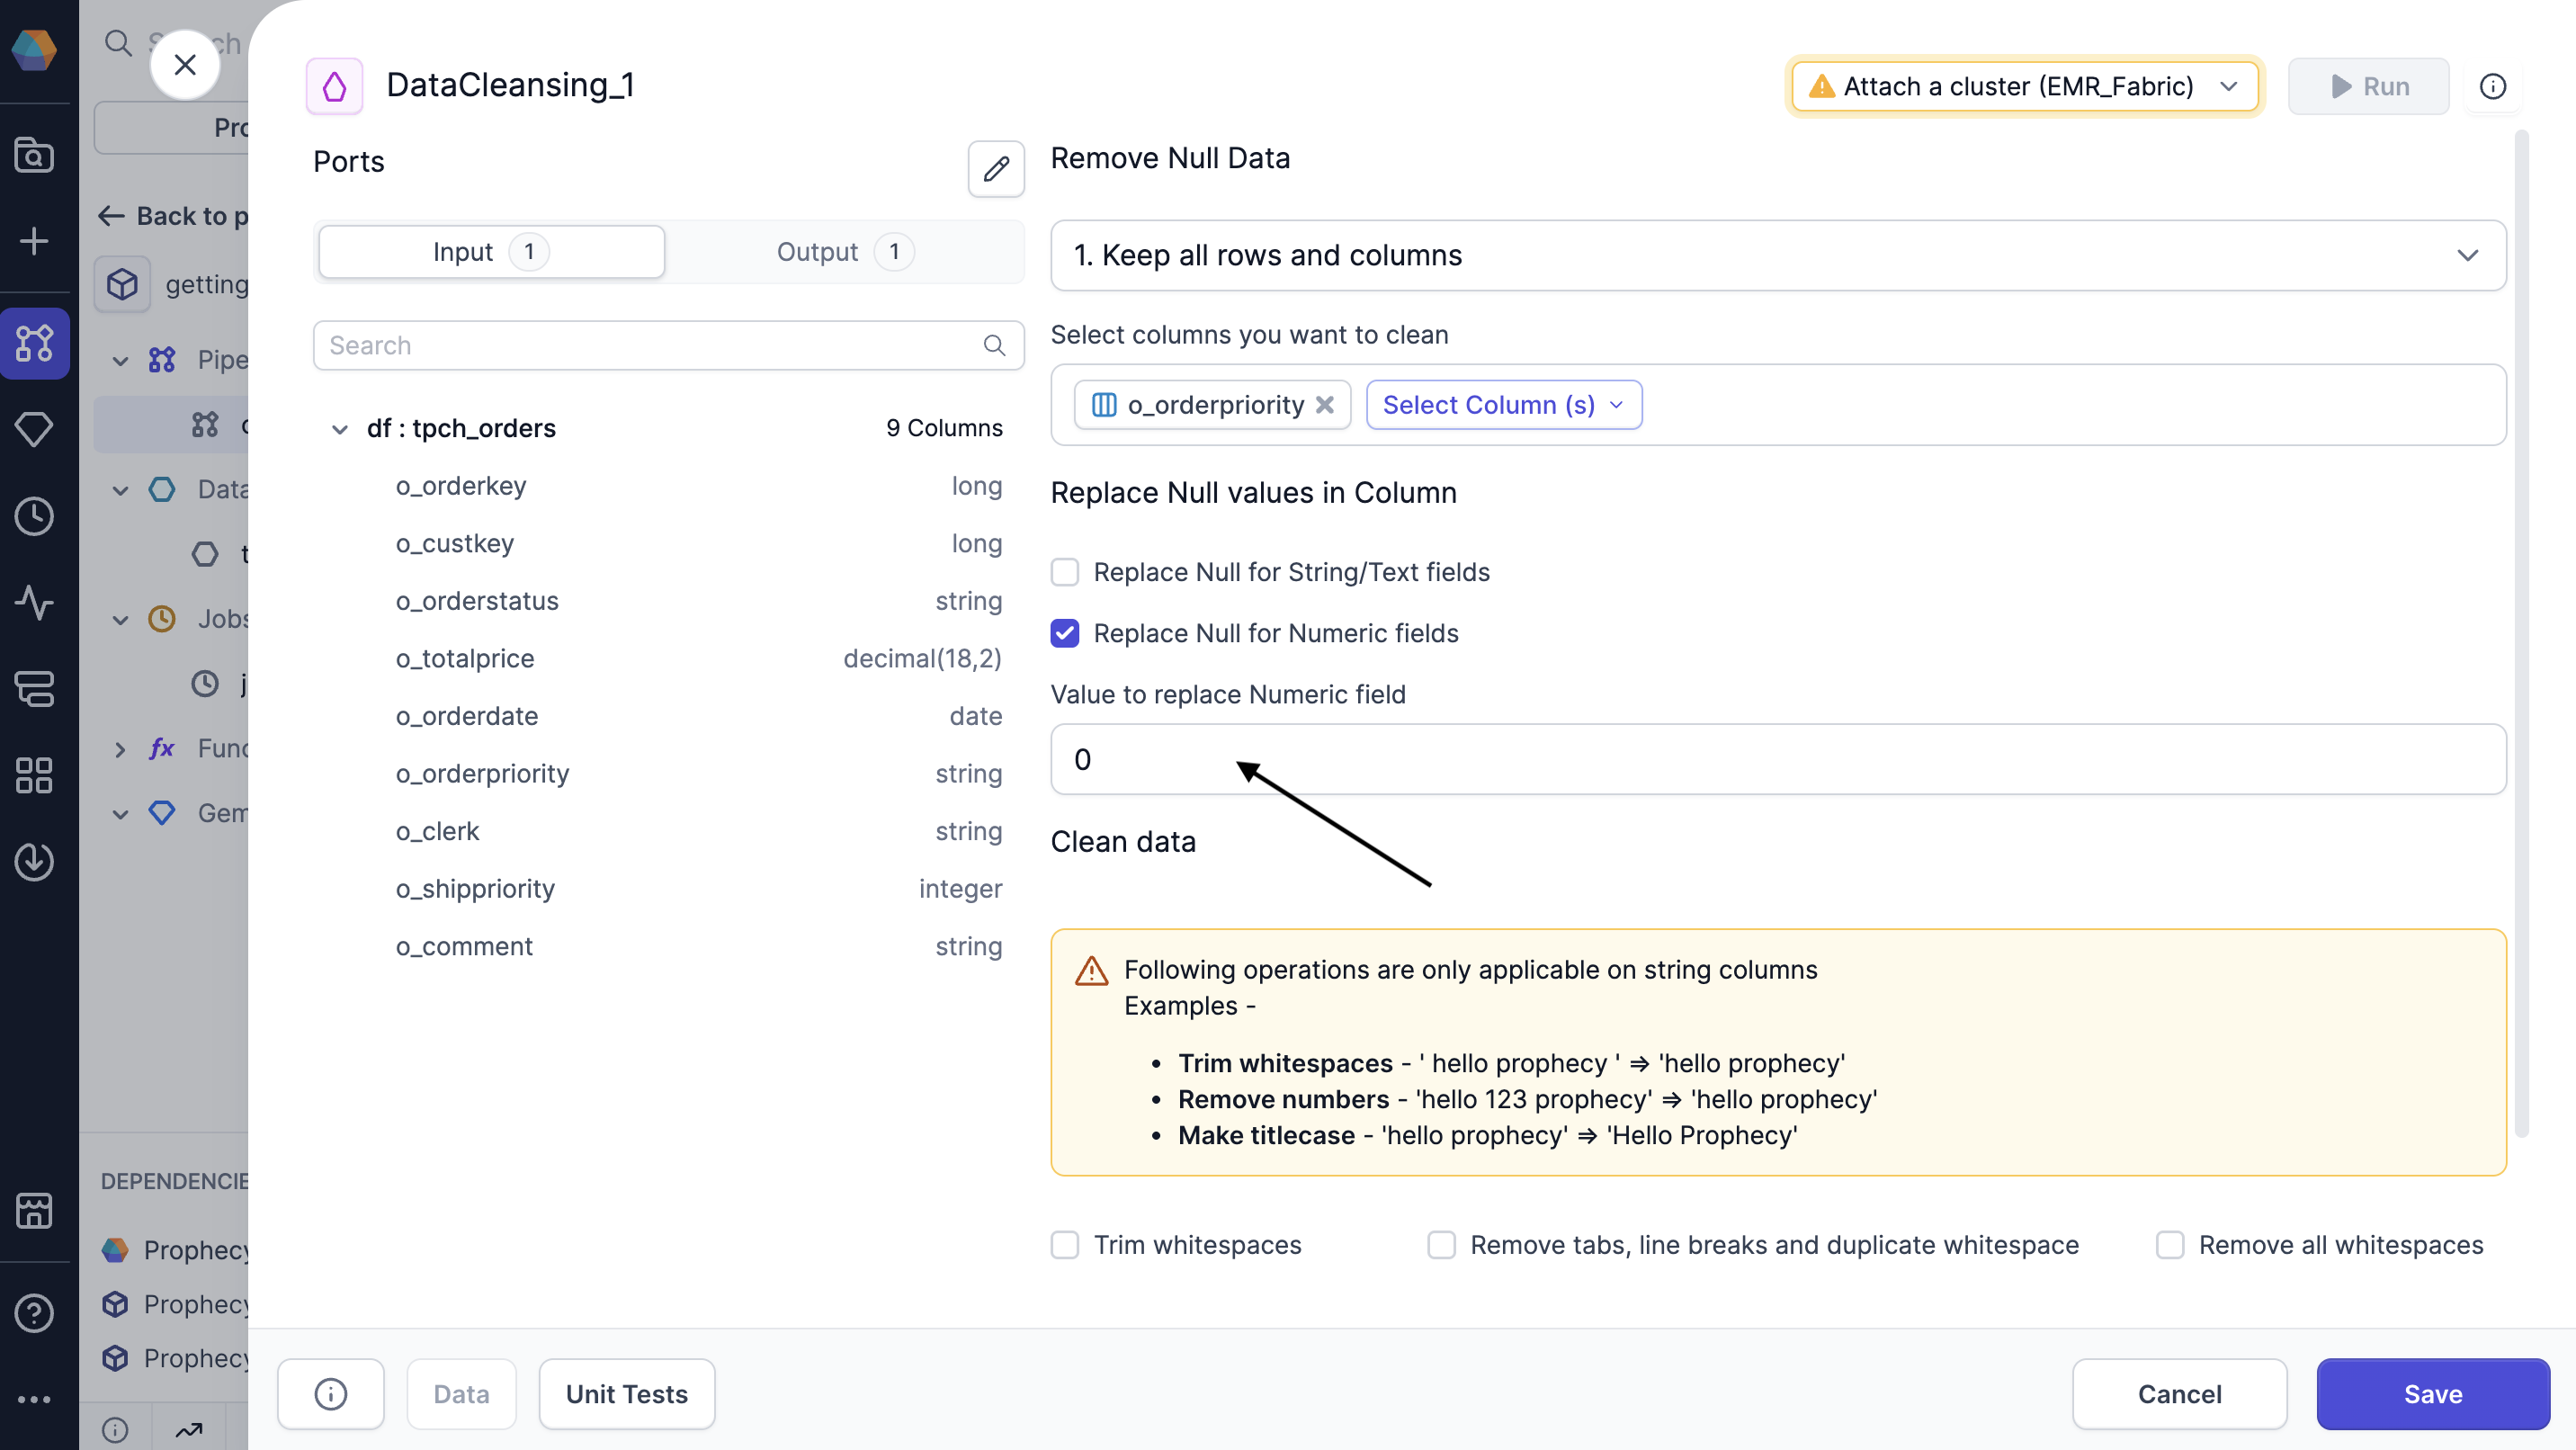The image size is (2576, 1450).
Task: Remove o_orderpriority column chip with X
Action: click(x=1325, y=405)
